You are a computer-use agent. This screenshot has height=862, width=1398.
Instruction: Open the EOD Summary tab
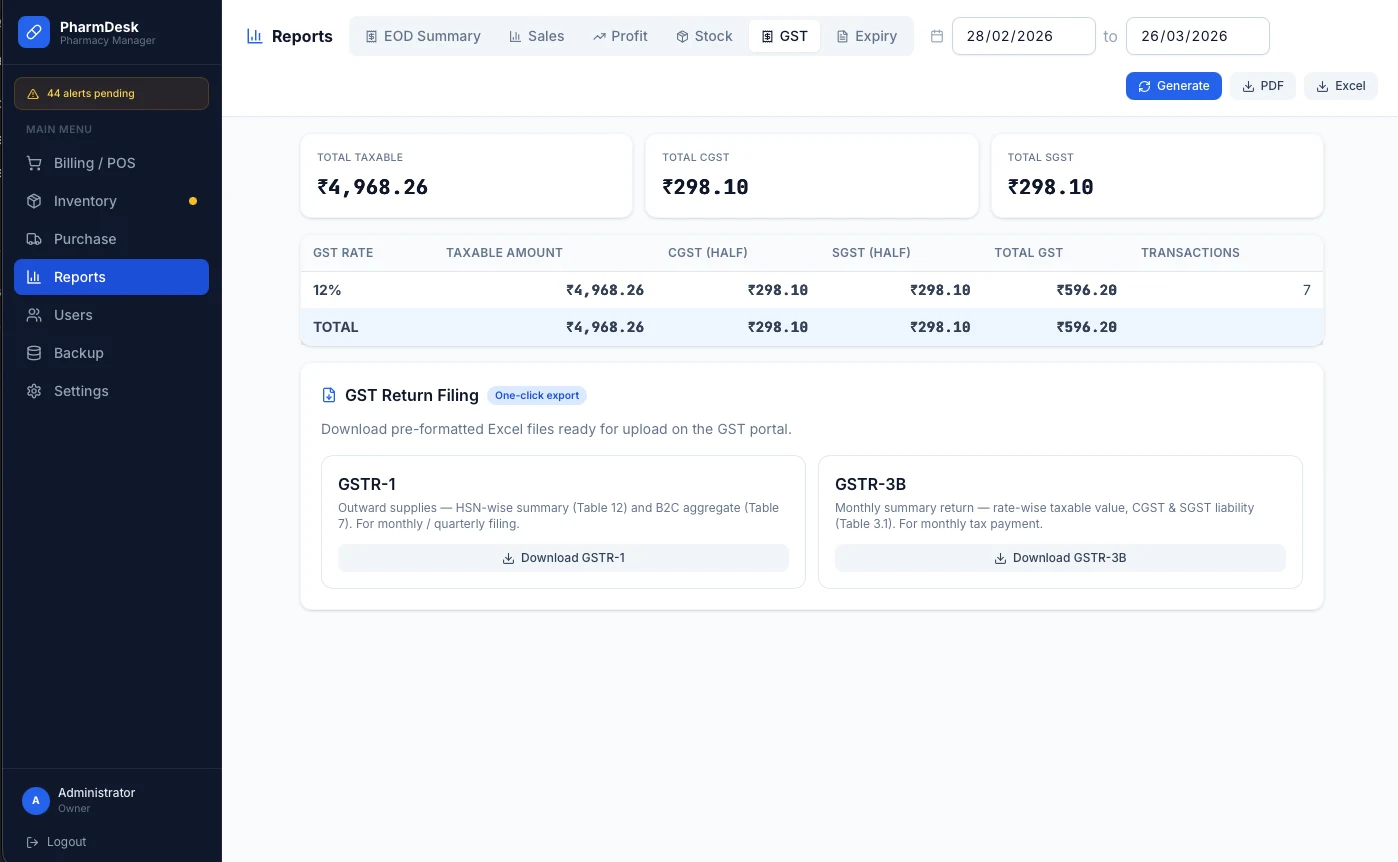click(x=422, y=36)
